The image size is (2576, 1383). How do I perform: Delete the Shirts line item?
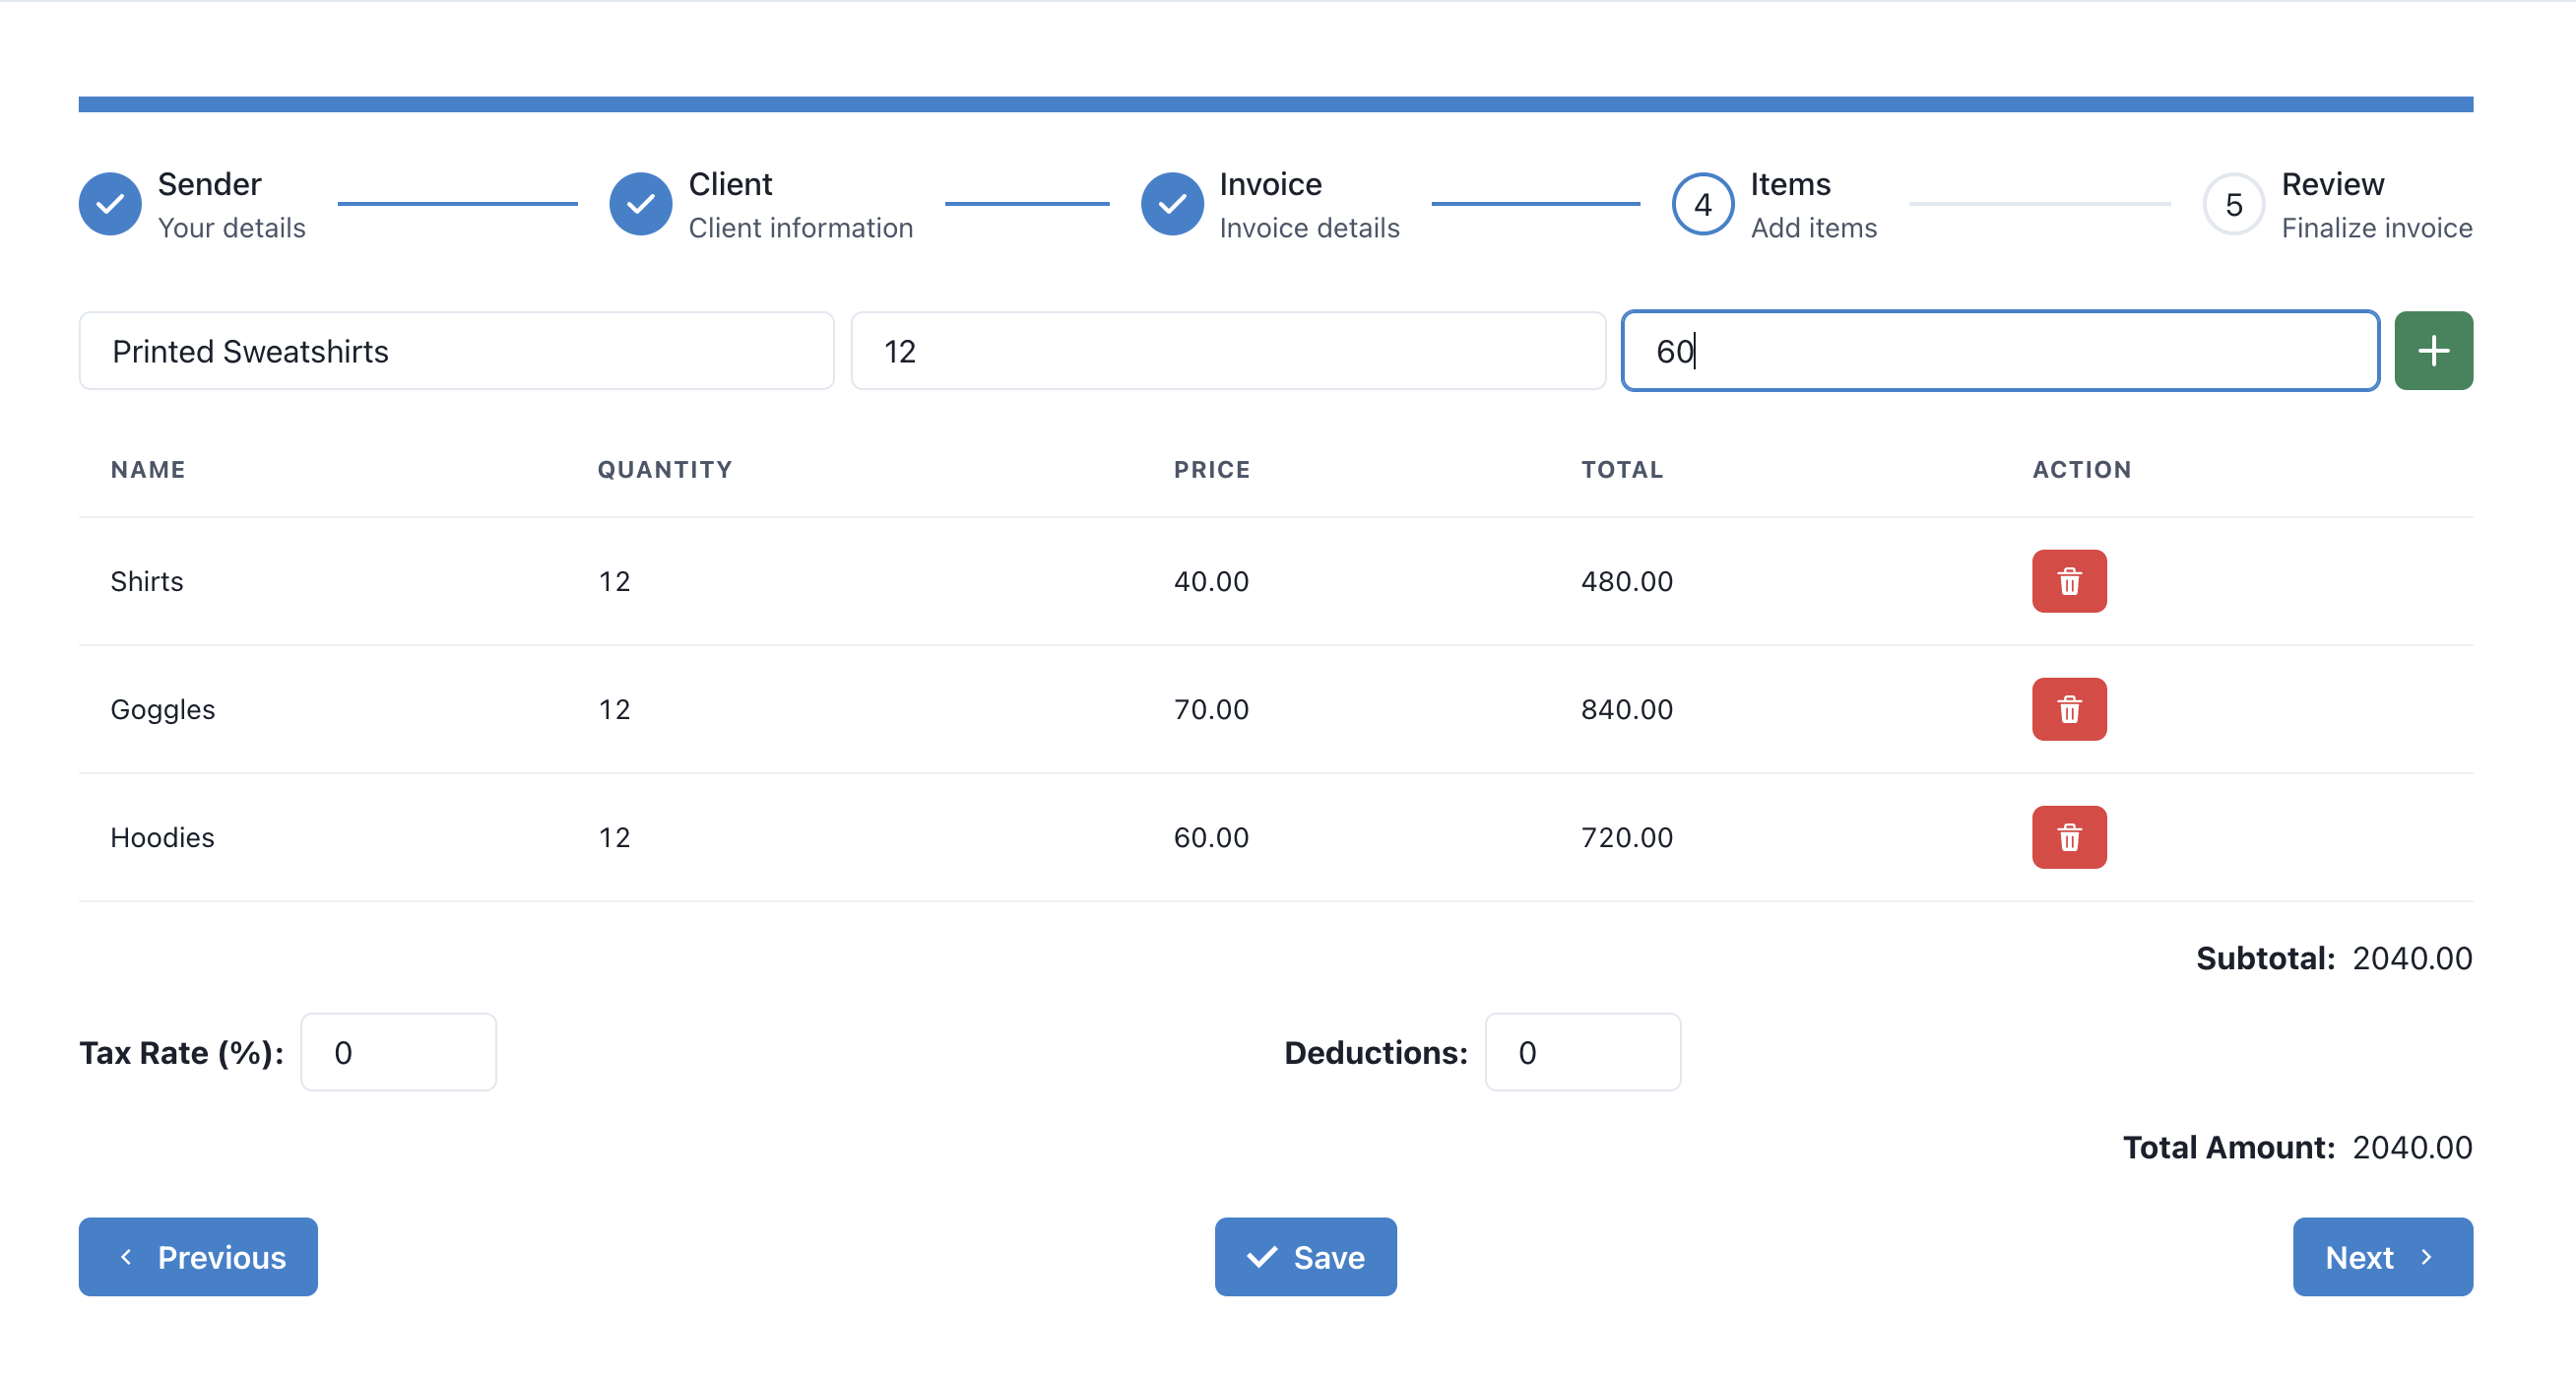coord(2069,581)
